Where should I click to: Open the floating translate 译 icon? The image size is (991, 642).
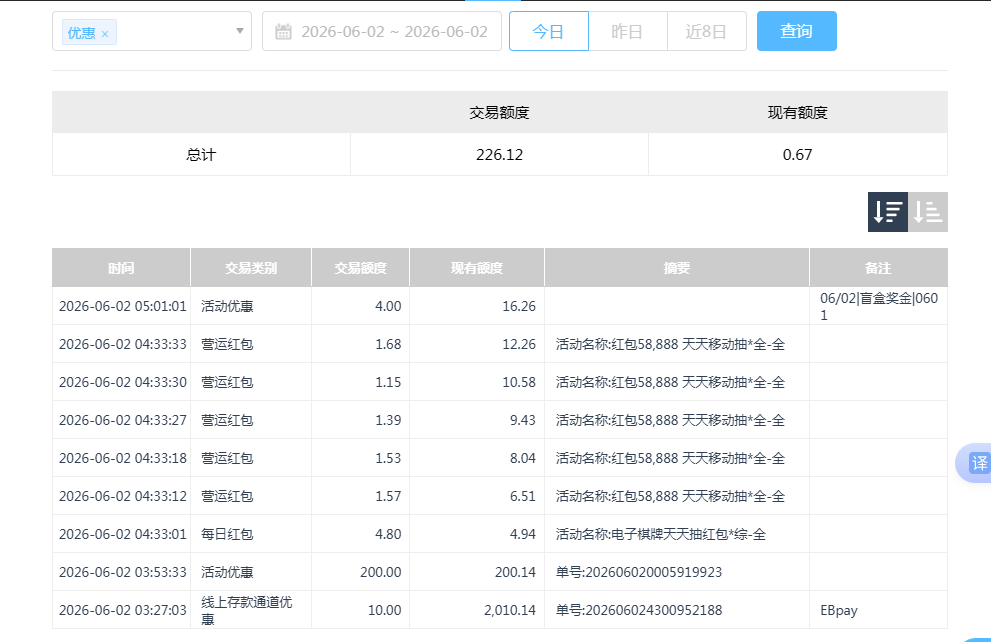978,463
